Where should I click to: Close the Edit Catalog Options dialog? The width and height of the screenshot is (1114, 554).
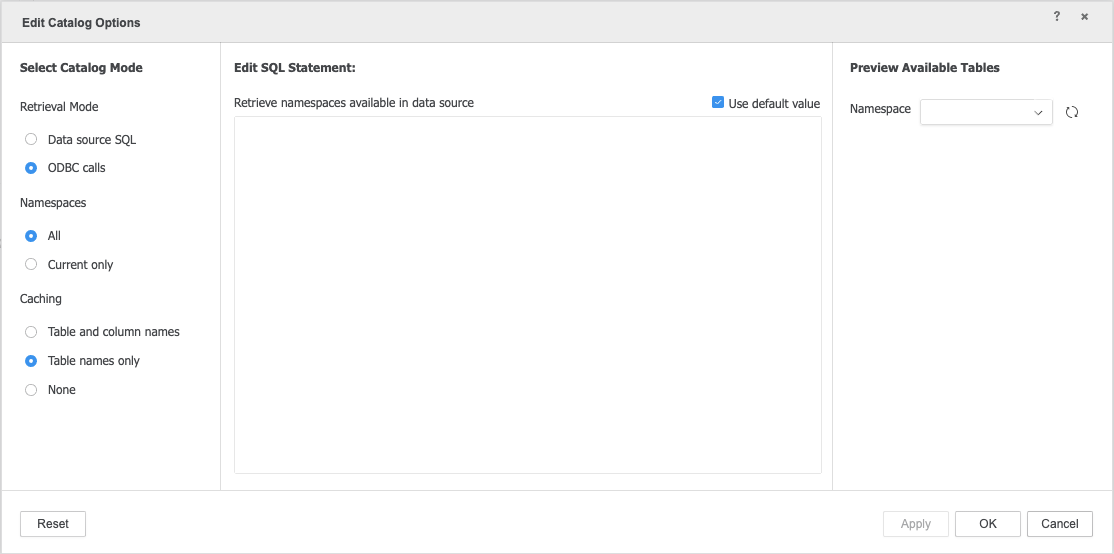click(1084, 16)
